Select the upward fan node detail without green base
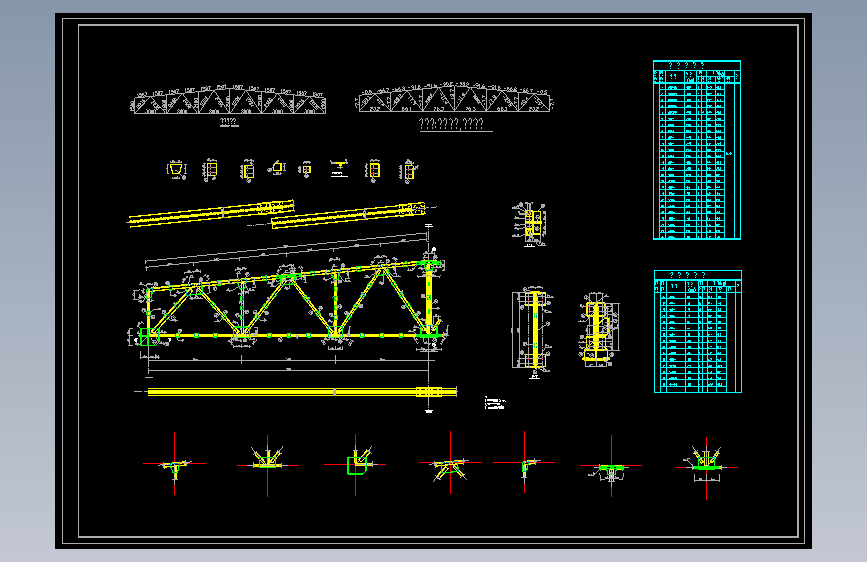This screenshot has height=562, width=867. click(x=268, y=465)
